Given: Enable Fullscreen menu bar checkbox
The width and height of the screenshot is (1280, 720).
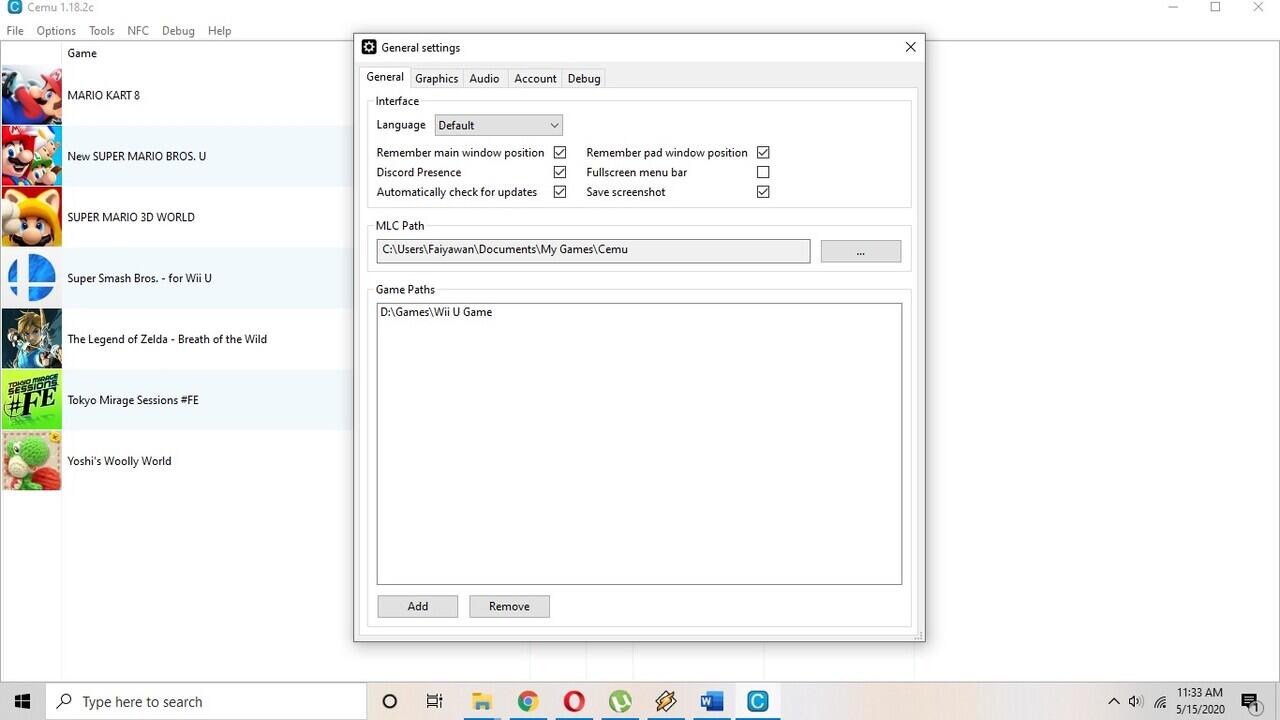Looking at the screenshot, I should tap(763, 172).
